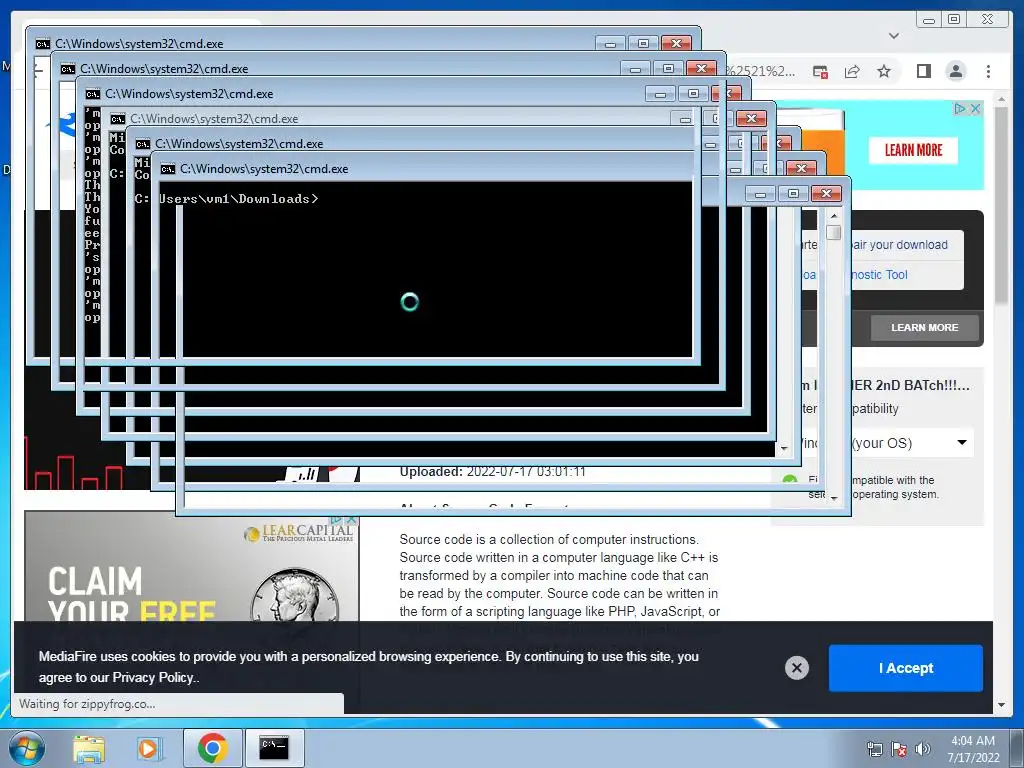Viewport: 1024px width, 768px height.
Task: Click the front cmd.exe window system icon
Action: point(168,169)
